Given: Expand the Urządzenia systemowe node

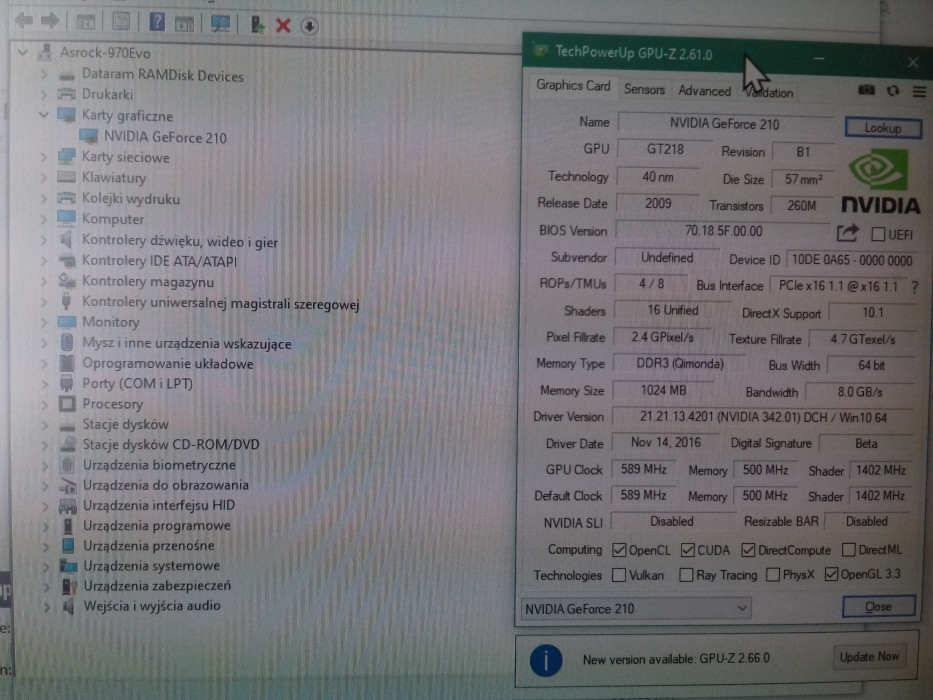Looking at the screenshot, I should (x=46, y=566).
